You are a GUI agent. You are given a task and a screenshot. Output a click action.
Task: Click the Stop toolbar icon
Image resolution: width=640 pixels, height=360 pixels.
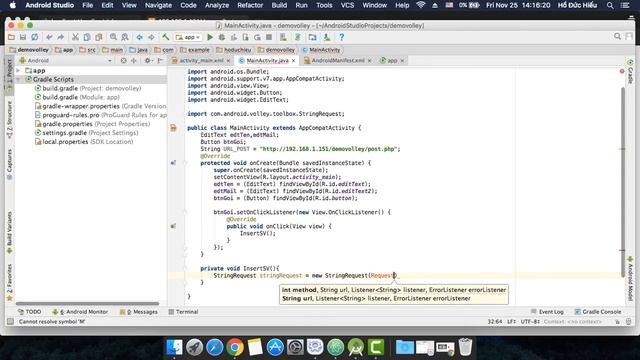tap(269, 37)
